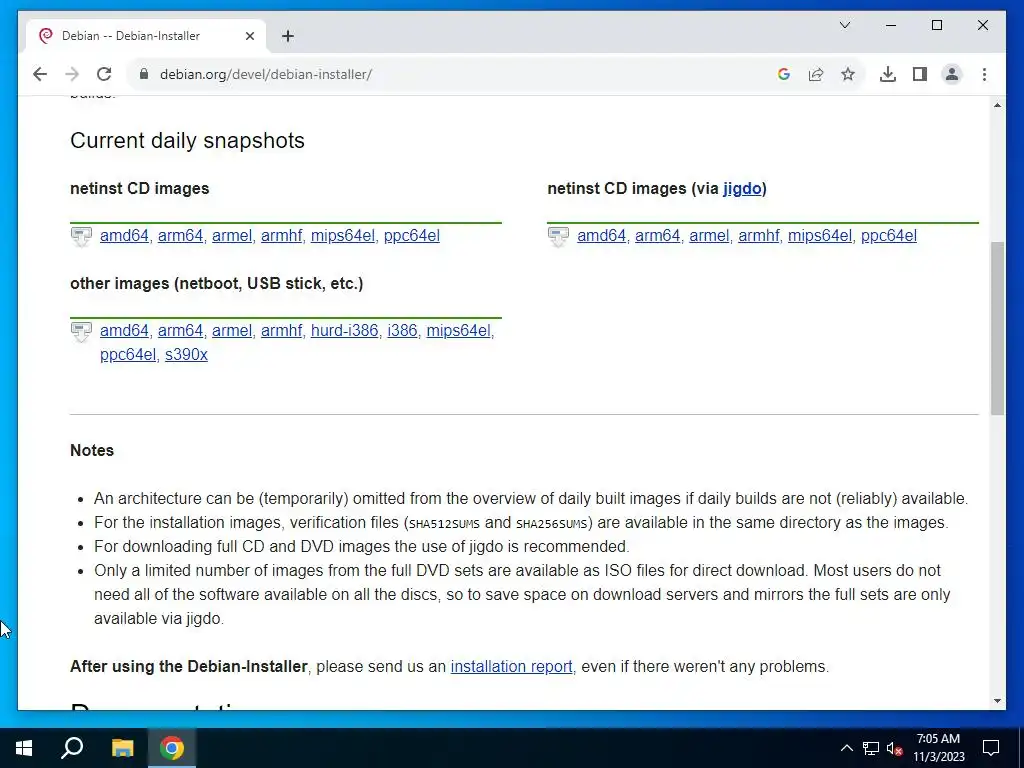
Task: Open Chrome downloads icon
Action: coord(888,74)
